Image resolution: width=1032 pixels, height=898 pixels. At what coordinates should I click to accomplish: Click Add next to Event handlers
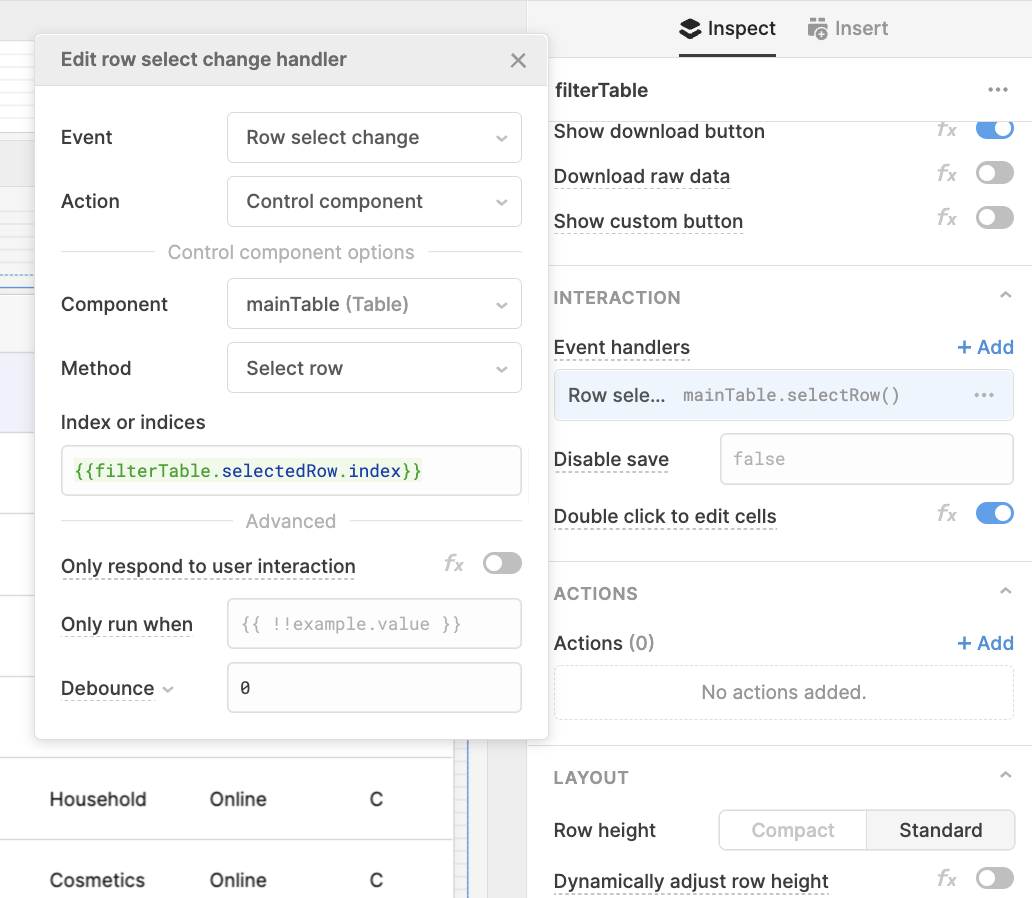coord(985,347)
